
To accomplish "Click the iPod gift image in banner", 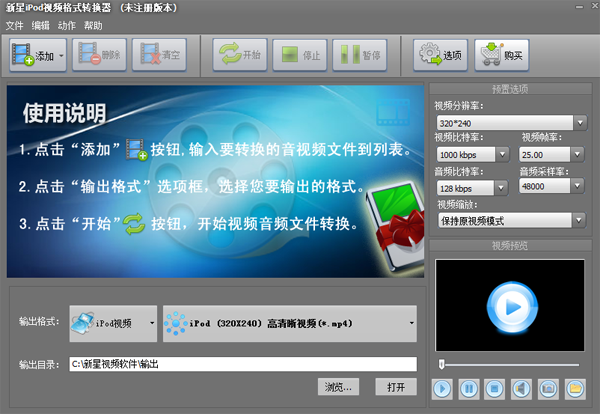I will [395, 227].
